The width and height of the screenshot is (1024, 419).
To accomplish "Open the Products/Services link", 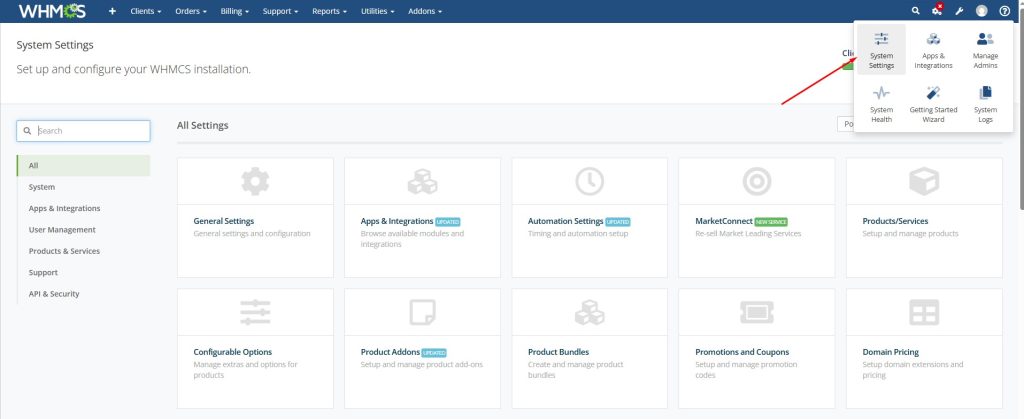I will pos(895,221).
